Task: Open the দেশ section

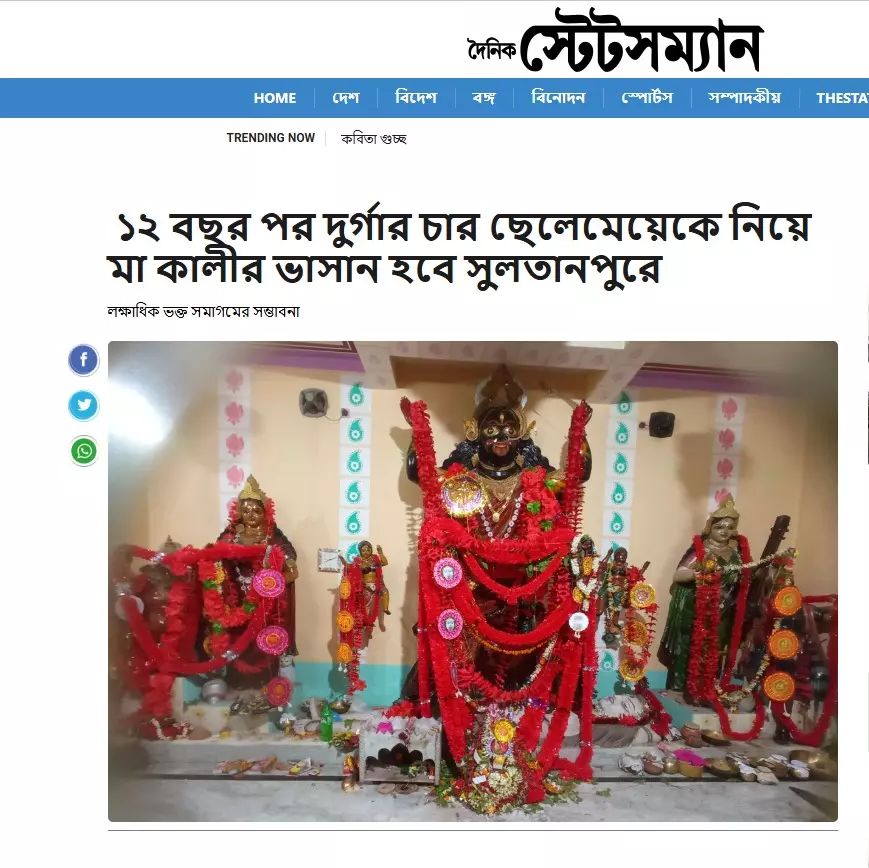Action: point(346,98)
